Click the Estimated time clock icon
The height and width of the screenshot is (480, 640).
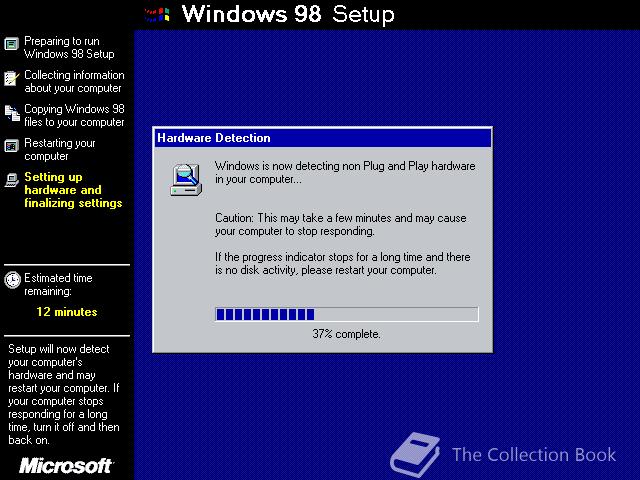(12, 280)
